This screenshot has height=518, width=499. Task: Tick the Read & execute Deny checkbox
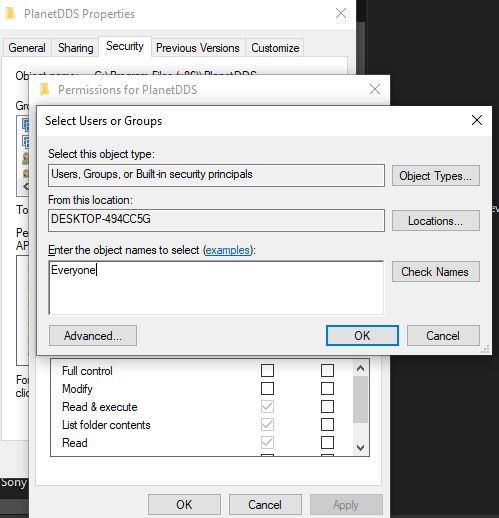coord(327,406)
